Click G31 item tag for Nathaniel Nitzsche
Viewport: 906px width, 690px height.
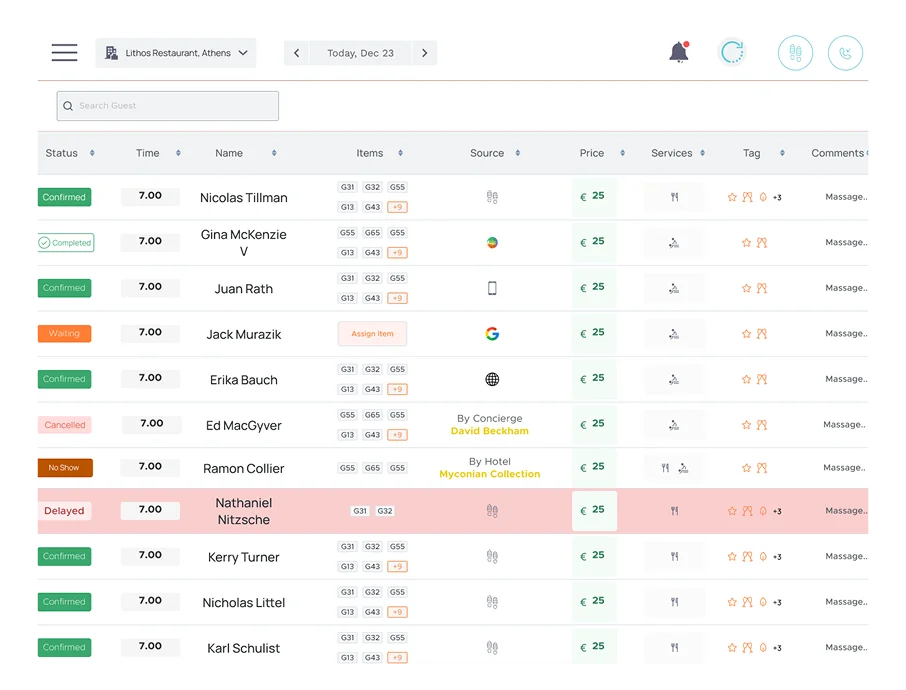360,511
